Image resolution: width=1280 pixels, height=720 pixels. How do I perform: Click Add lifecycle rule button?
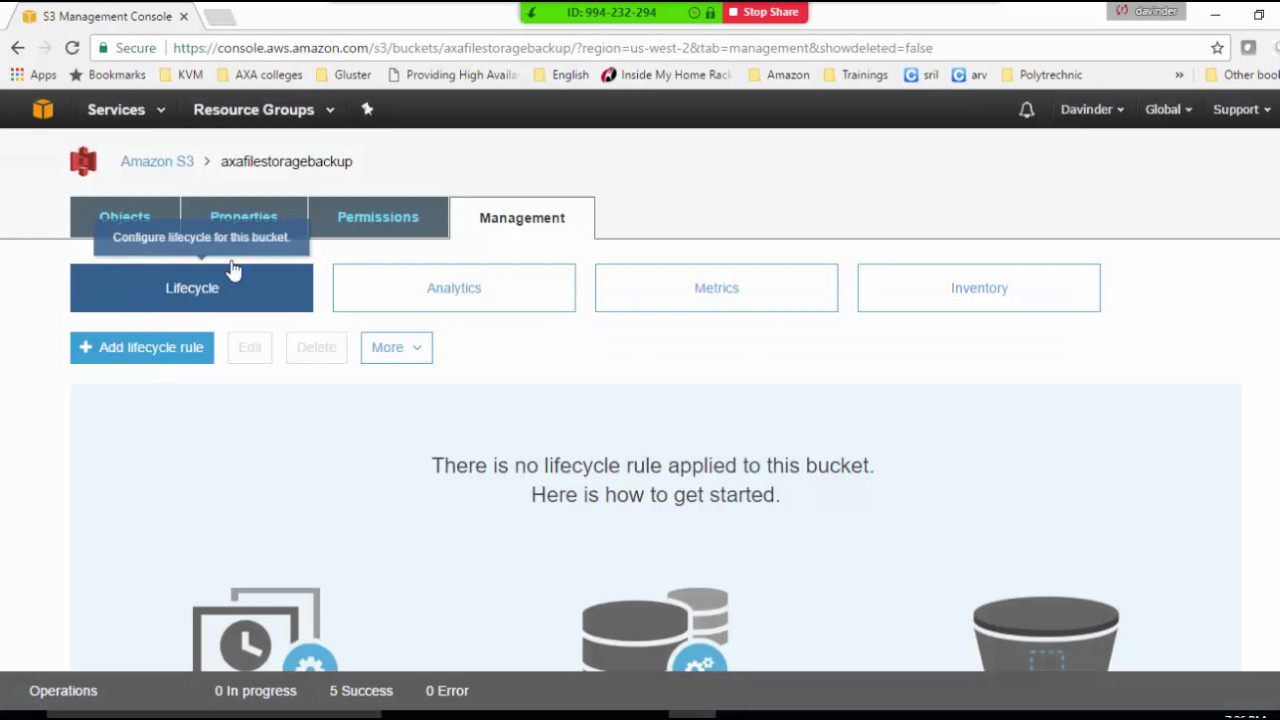[x=142, y=347]
